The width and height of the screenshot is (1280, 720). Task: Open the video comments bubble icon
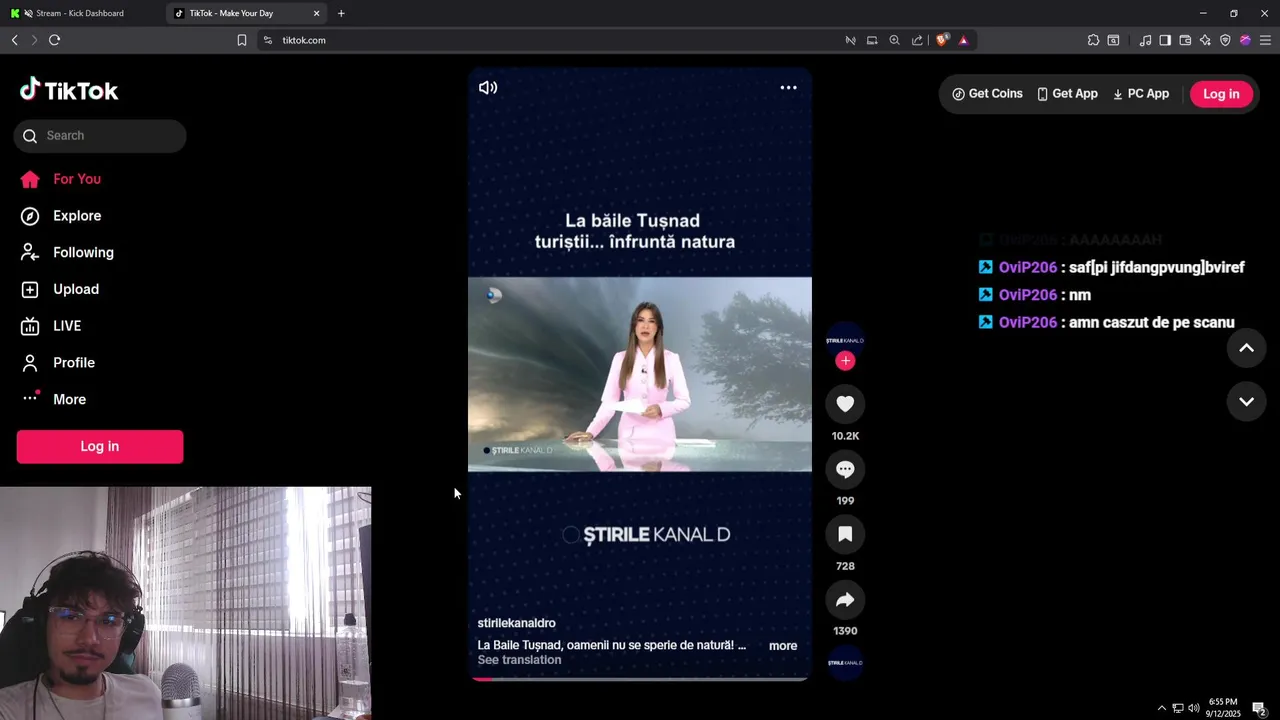tap(845, 469)
